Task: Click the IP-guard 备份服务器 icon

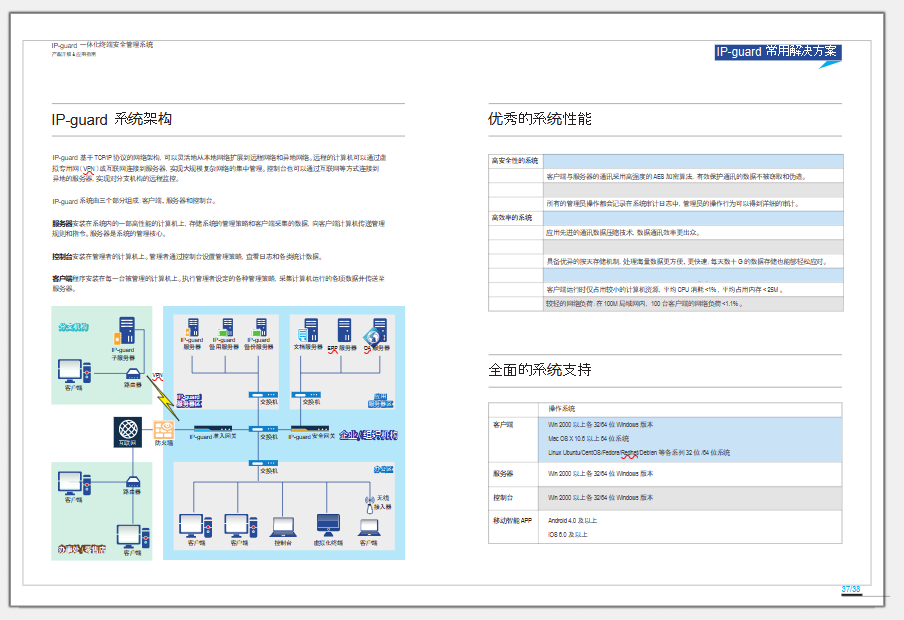Action: [x=261, y=327]
